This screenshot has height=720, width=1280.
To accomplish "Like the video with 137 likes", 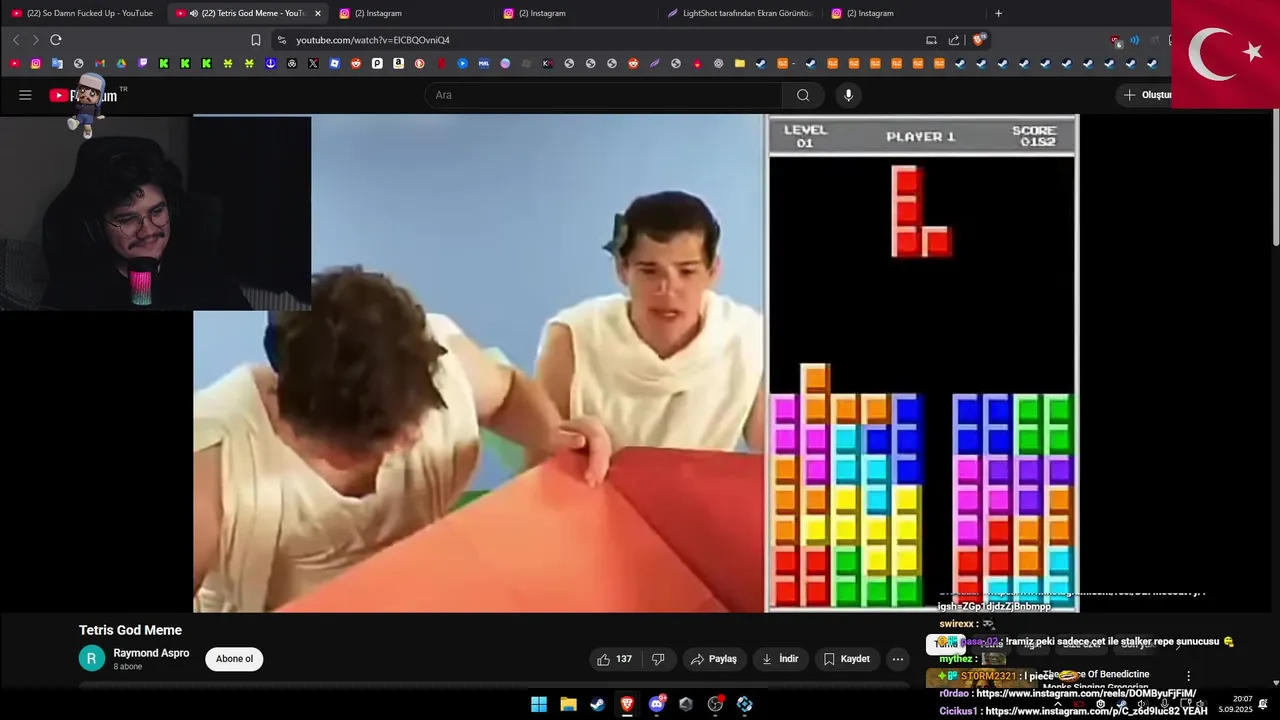I will (615, 659).
